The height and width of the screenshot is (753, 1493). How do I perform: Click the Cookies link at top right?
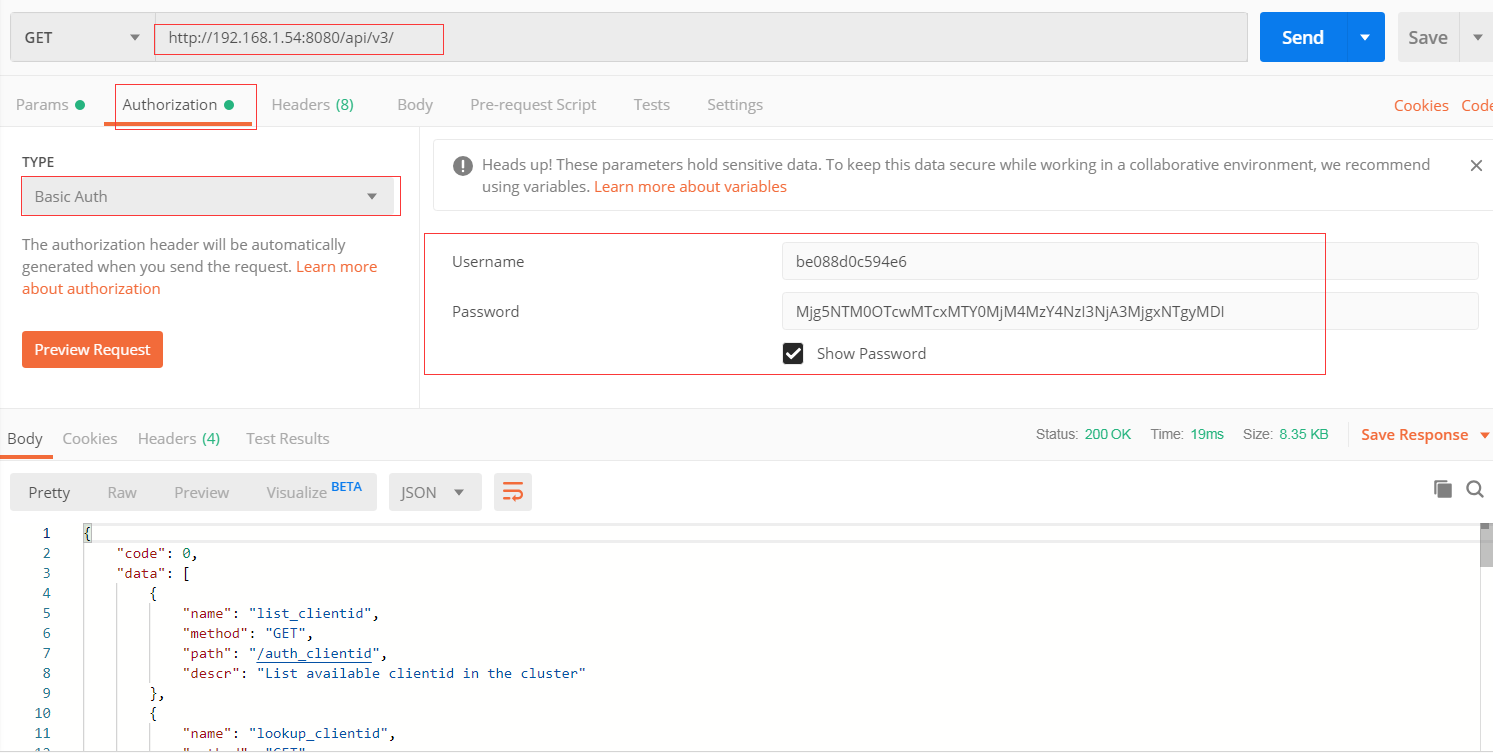pos(1421,106)
